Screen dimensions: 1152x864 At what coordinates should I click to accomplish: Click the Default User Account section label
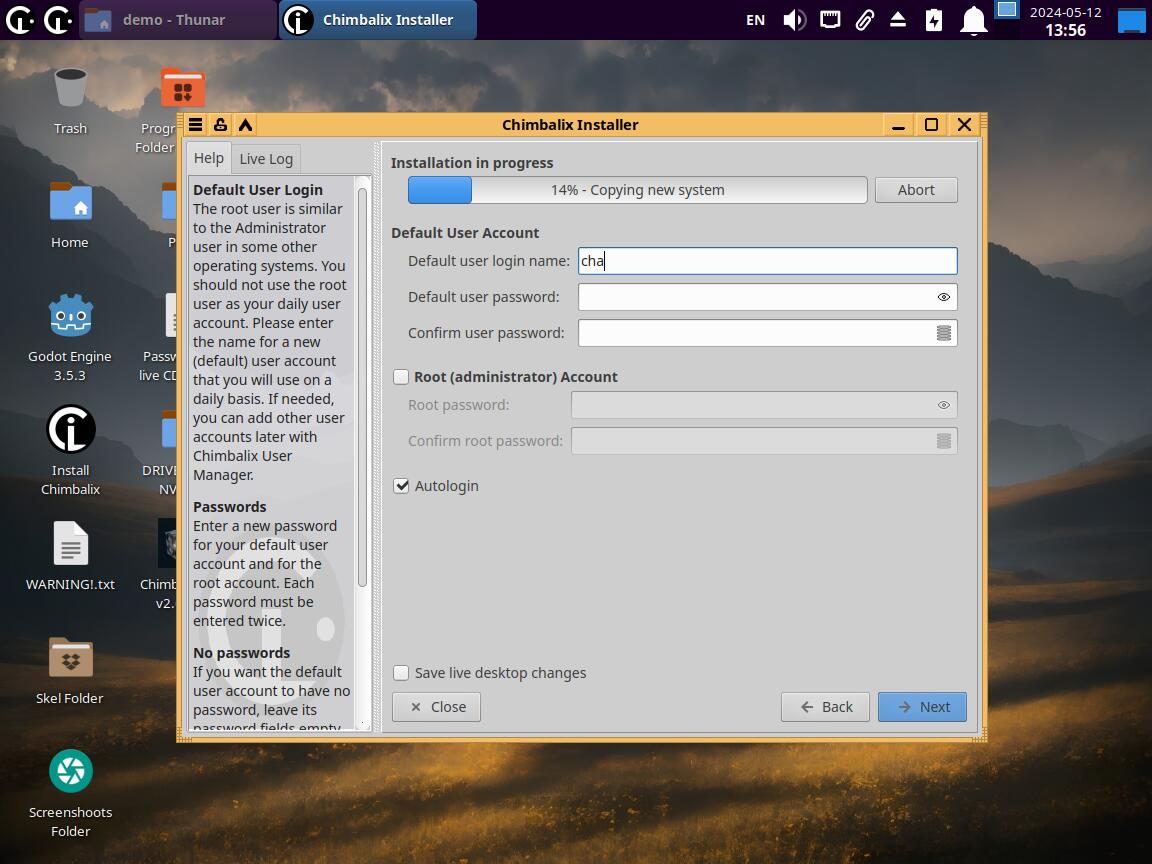[x=465, y=233]
